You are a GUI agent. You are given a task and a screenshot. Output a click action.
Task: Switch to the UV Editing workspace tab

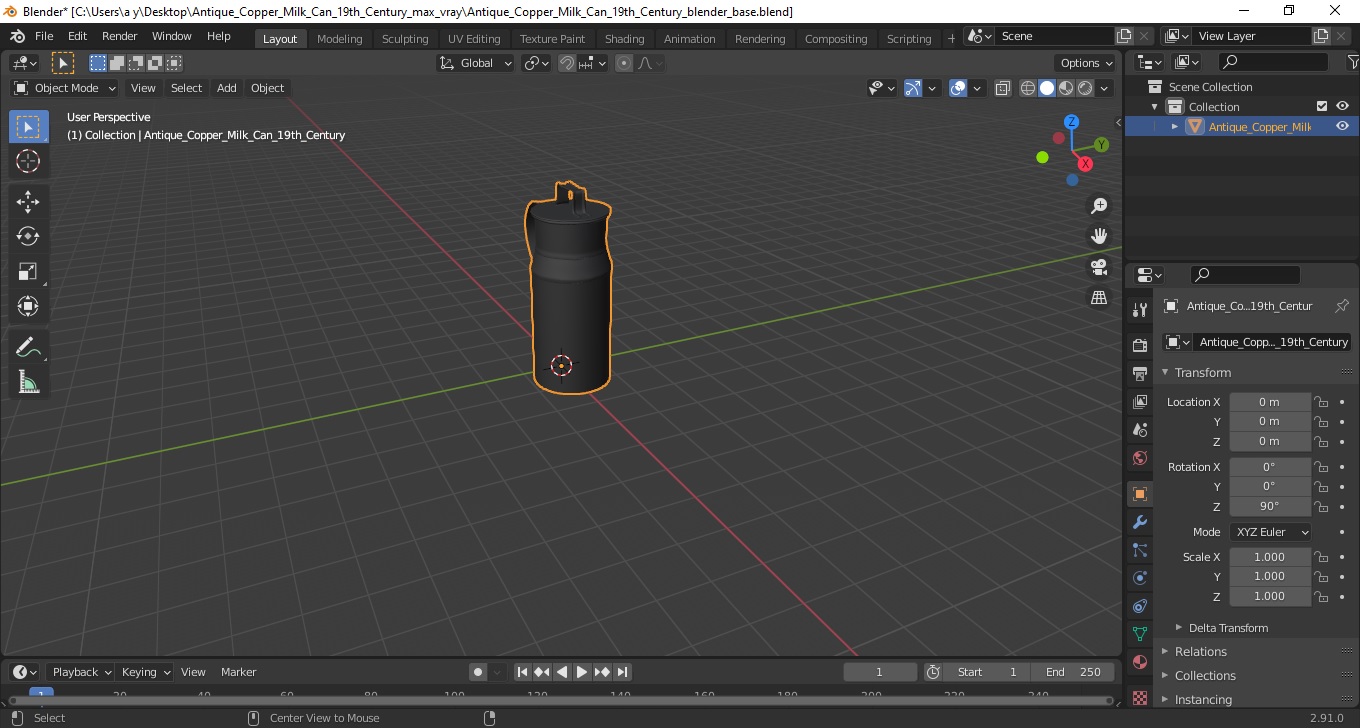474,38
